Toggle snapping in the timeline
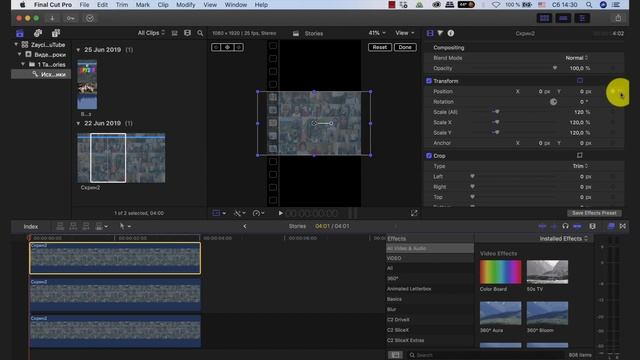 (x=577, y=226)
